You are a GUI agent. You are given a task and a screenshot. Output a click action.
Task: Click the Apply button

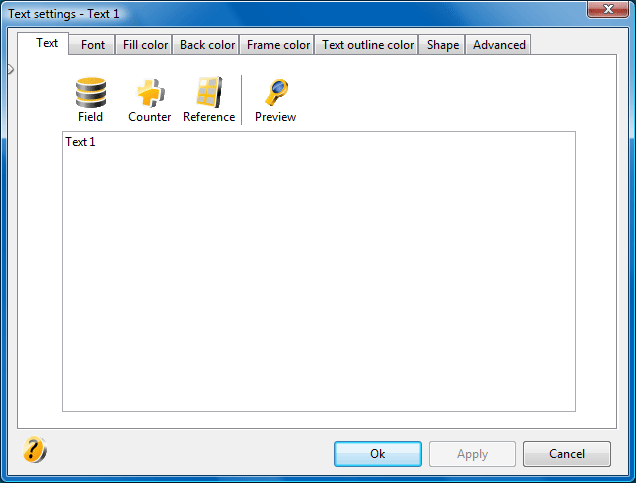tap(472, 454)
